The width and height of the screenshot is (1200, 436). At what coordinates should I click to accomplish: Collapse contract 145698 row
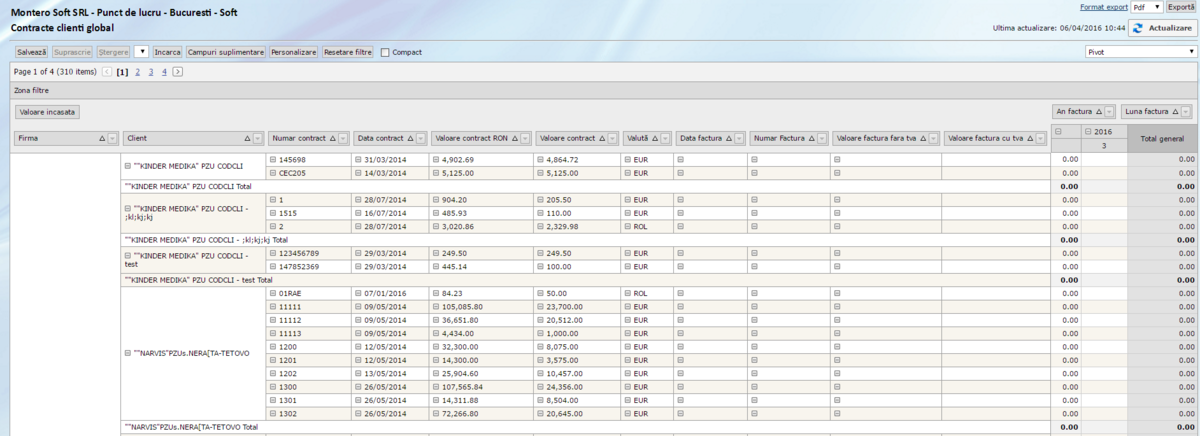273,159
